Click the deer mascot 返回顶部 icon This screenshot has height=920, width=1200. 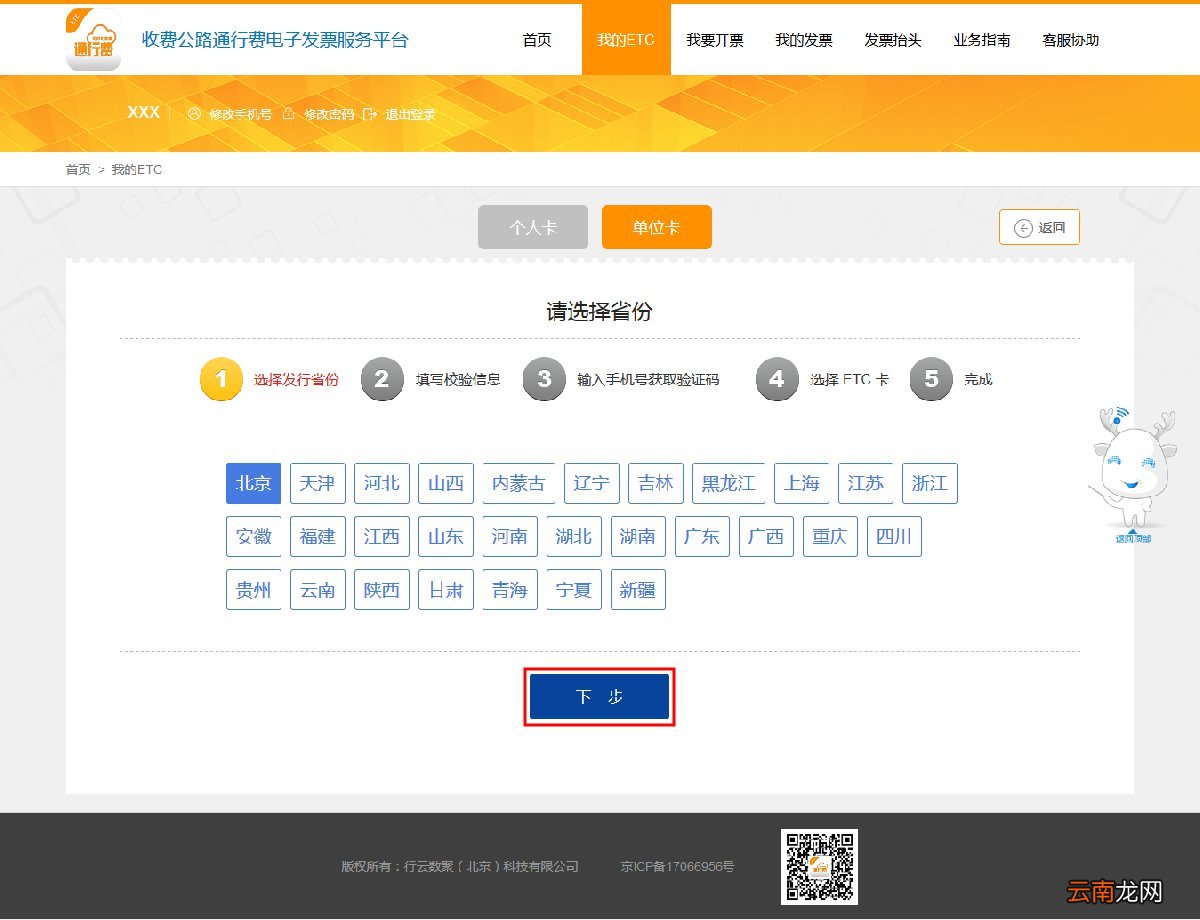coord(1132,474)
